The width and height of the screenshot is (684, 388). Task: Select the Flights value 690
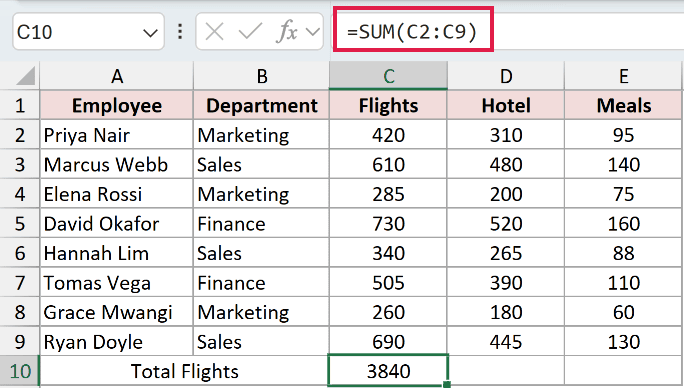388,342
